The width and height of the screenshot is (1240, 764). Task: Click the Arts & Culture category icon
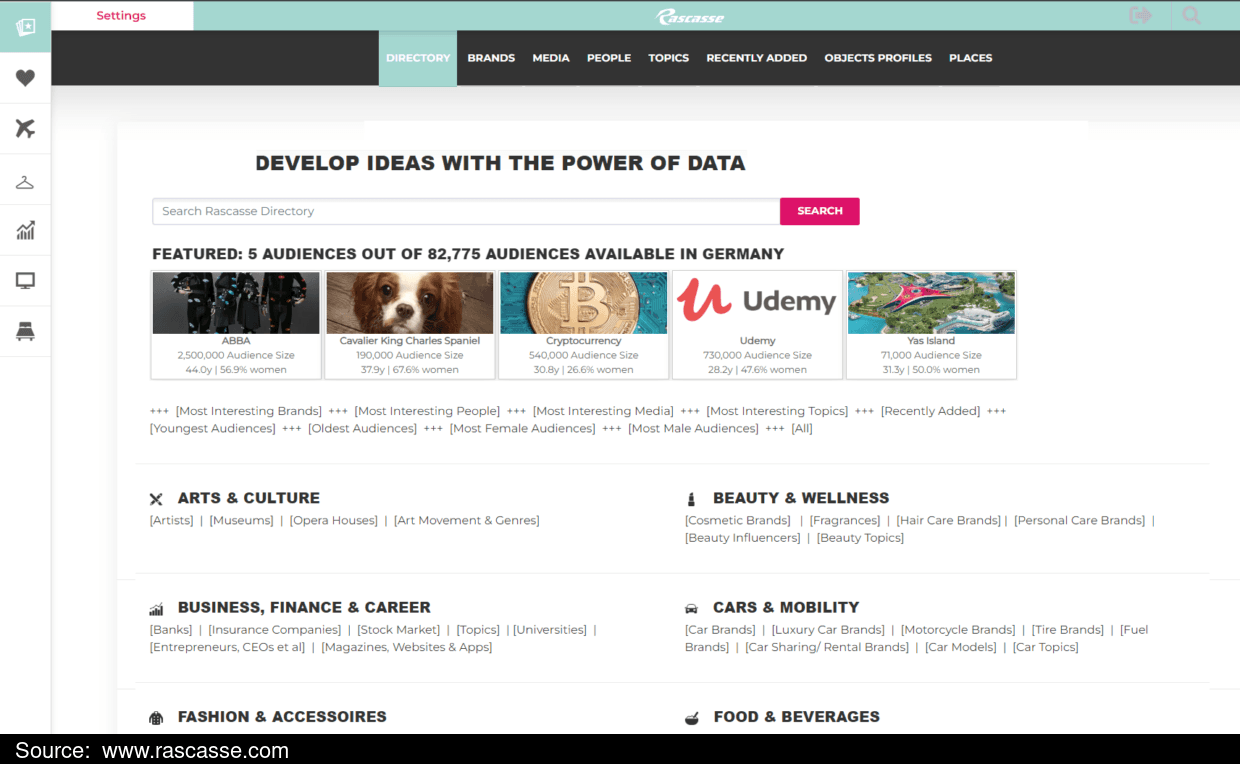click(156, 499)
